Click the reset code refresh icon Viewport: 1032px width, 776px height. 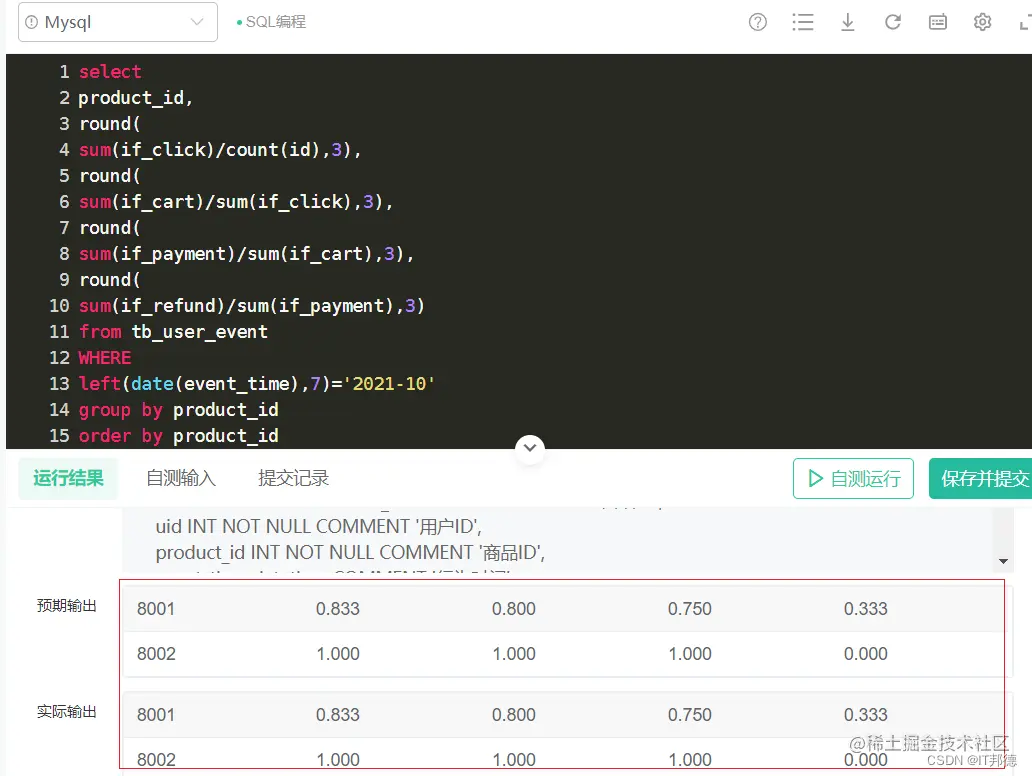892,22
